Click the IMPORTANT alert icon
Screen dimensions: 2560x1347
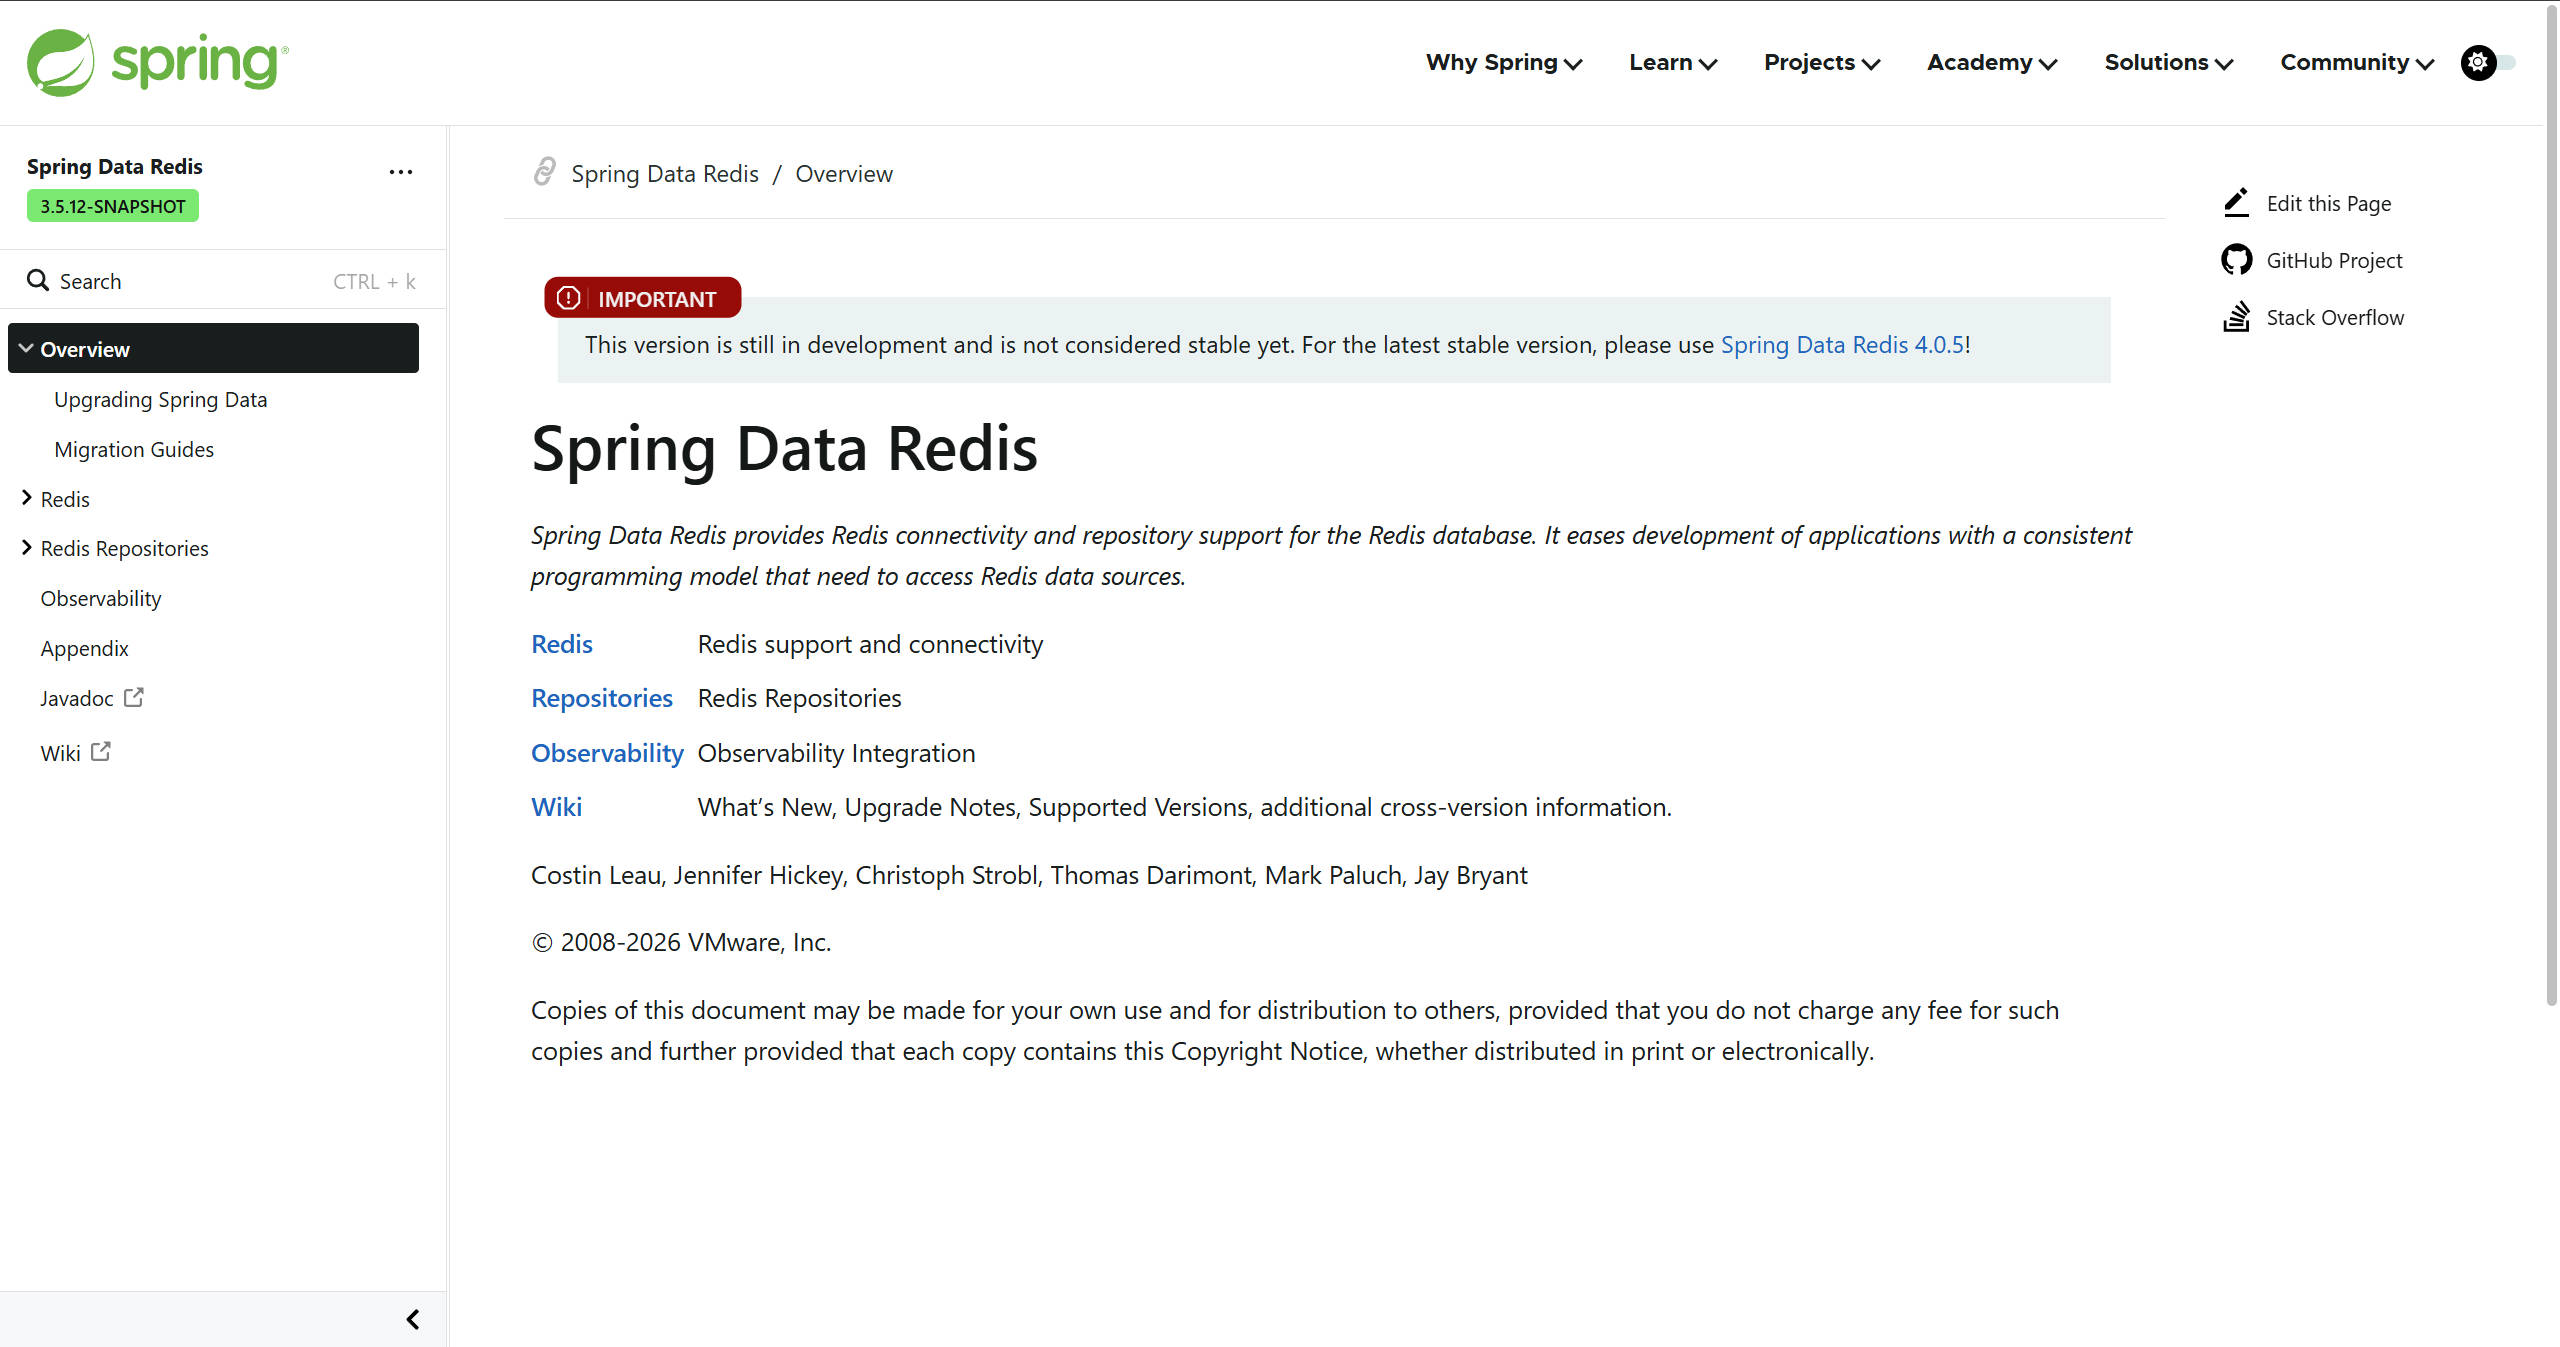[569, 298]
